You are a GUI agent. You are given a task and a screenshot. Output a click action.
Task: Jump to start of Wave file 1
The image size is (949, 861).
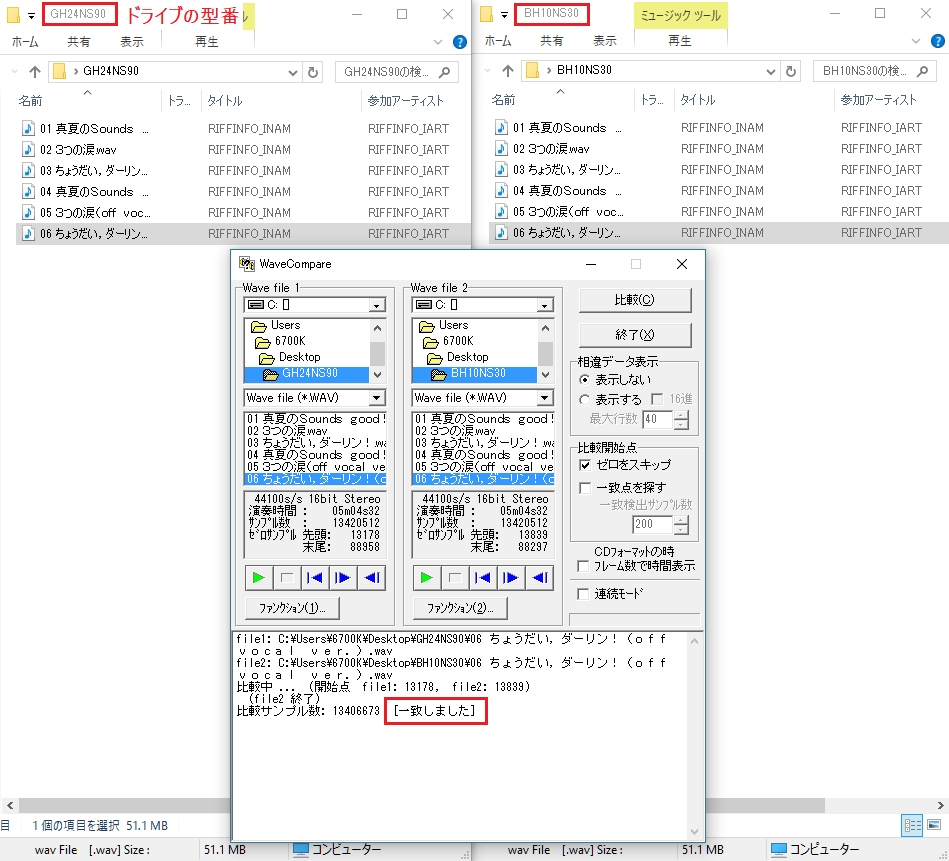pyautogui.click(x=315, y=578)
